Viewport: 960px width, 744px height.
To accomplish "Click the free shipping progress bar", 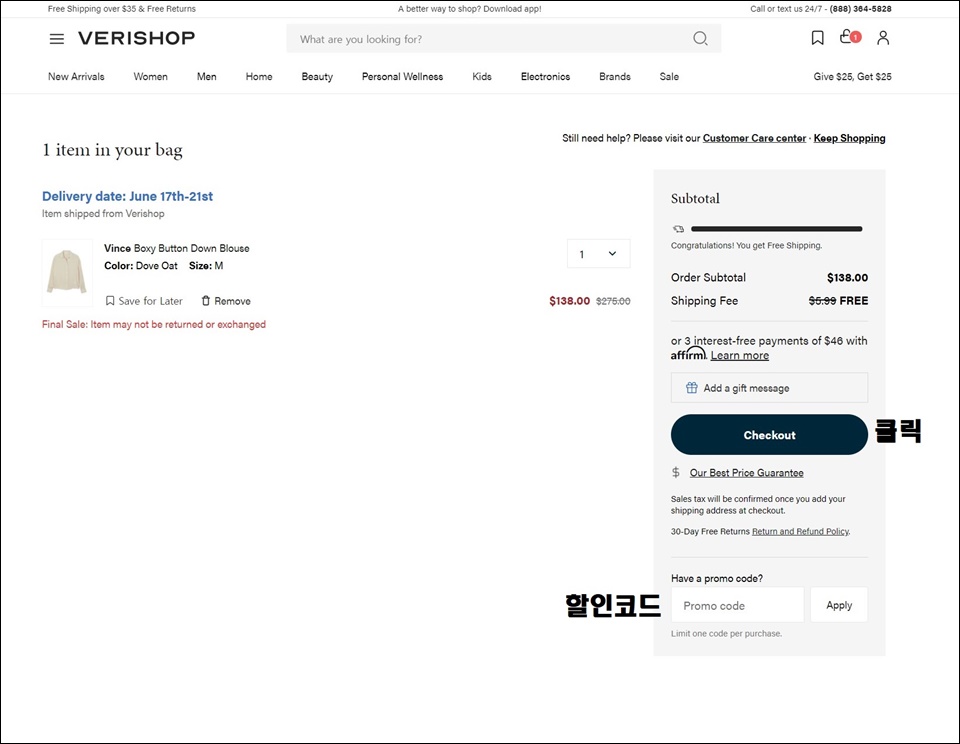I will 776,229.
